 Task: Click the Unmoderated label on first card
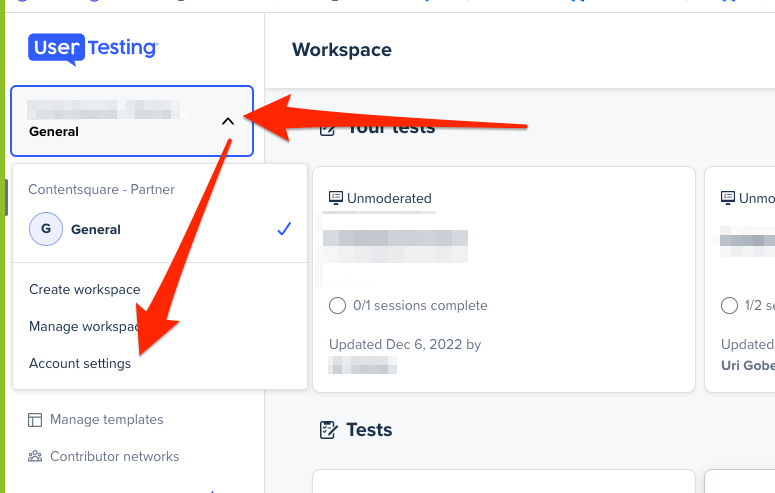pyautogui.click(x=389, y=198)
